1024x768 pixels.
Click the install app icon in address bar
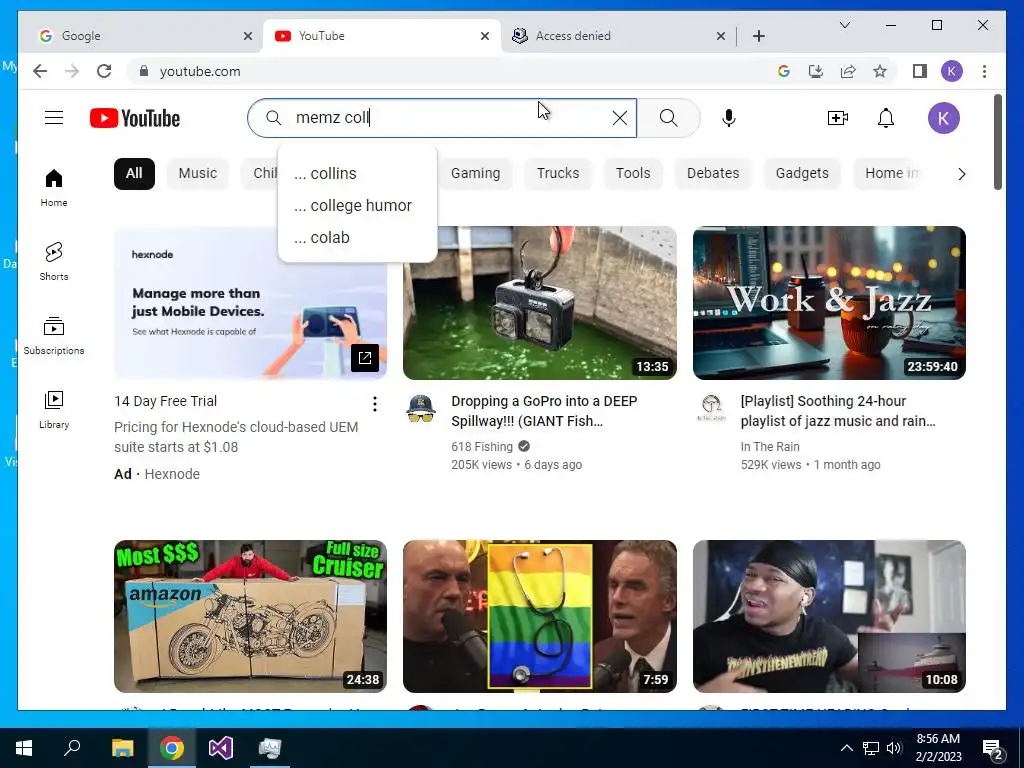(x=816, y=71)
